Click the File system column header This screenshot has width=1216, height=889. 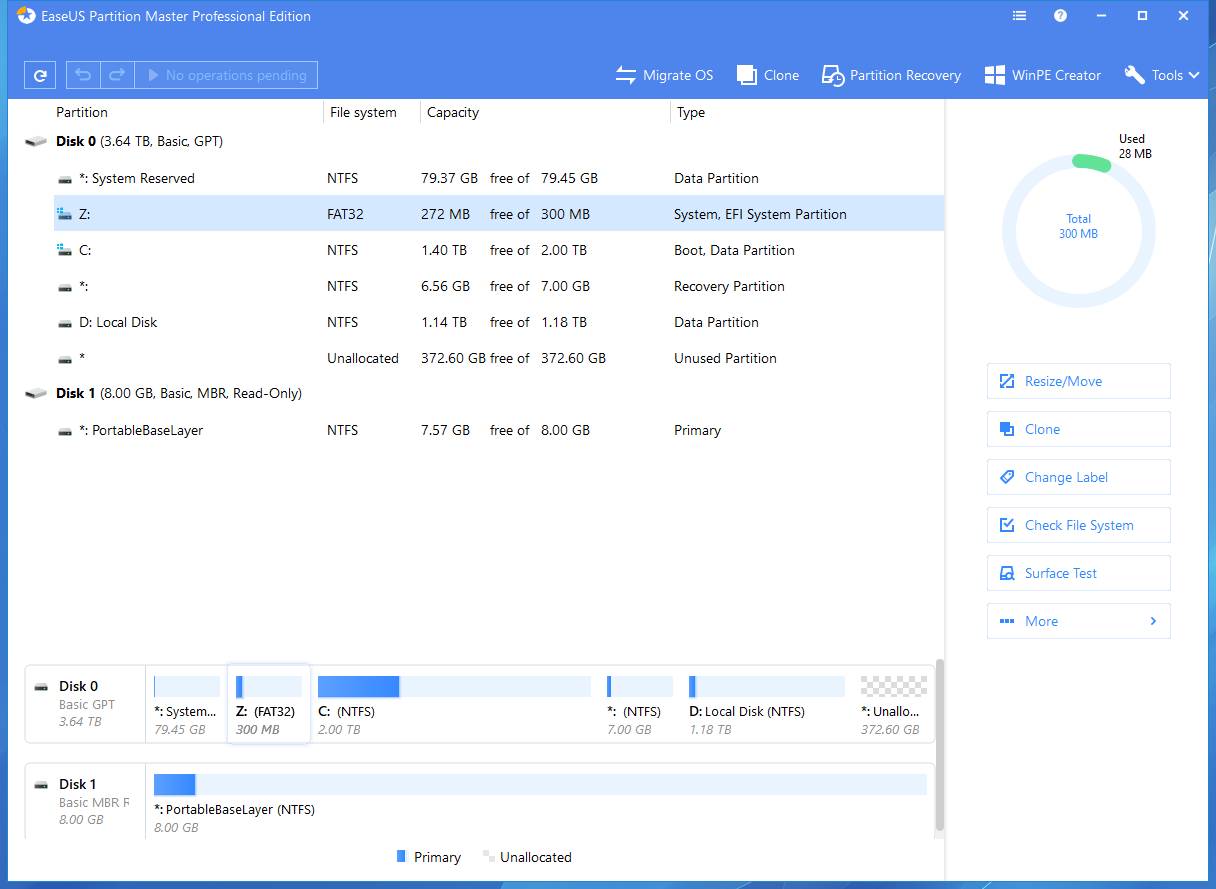363,112
